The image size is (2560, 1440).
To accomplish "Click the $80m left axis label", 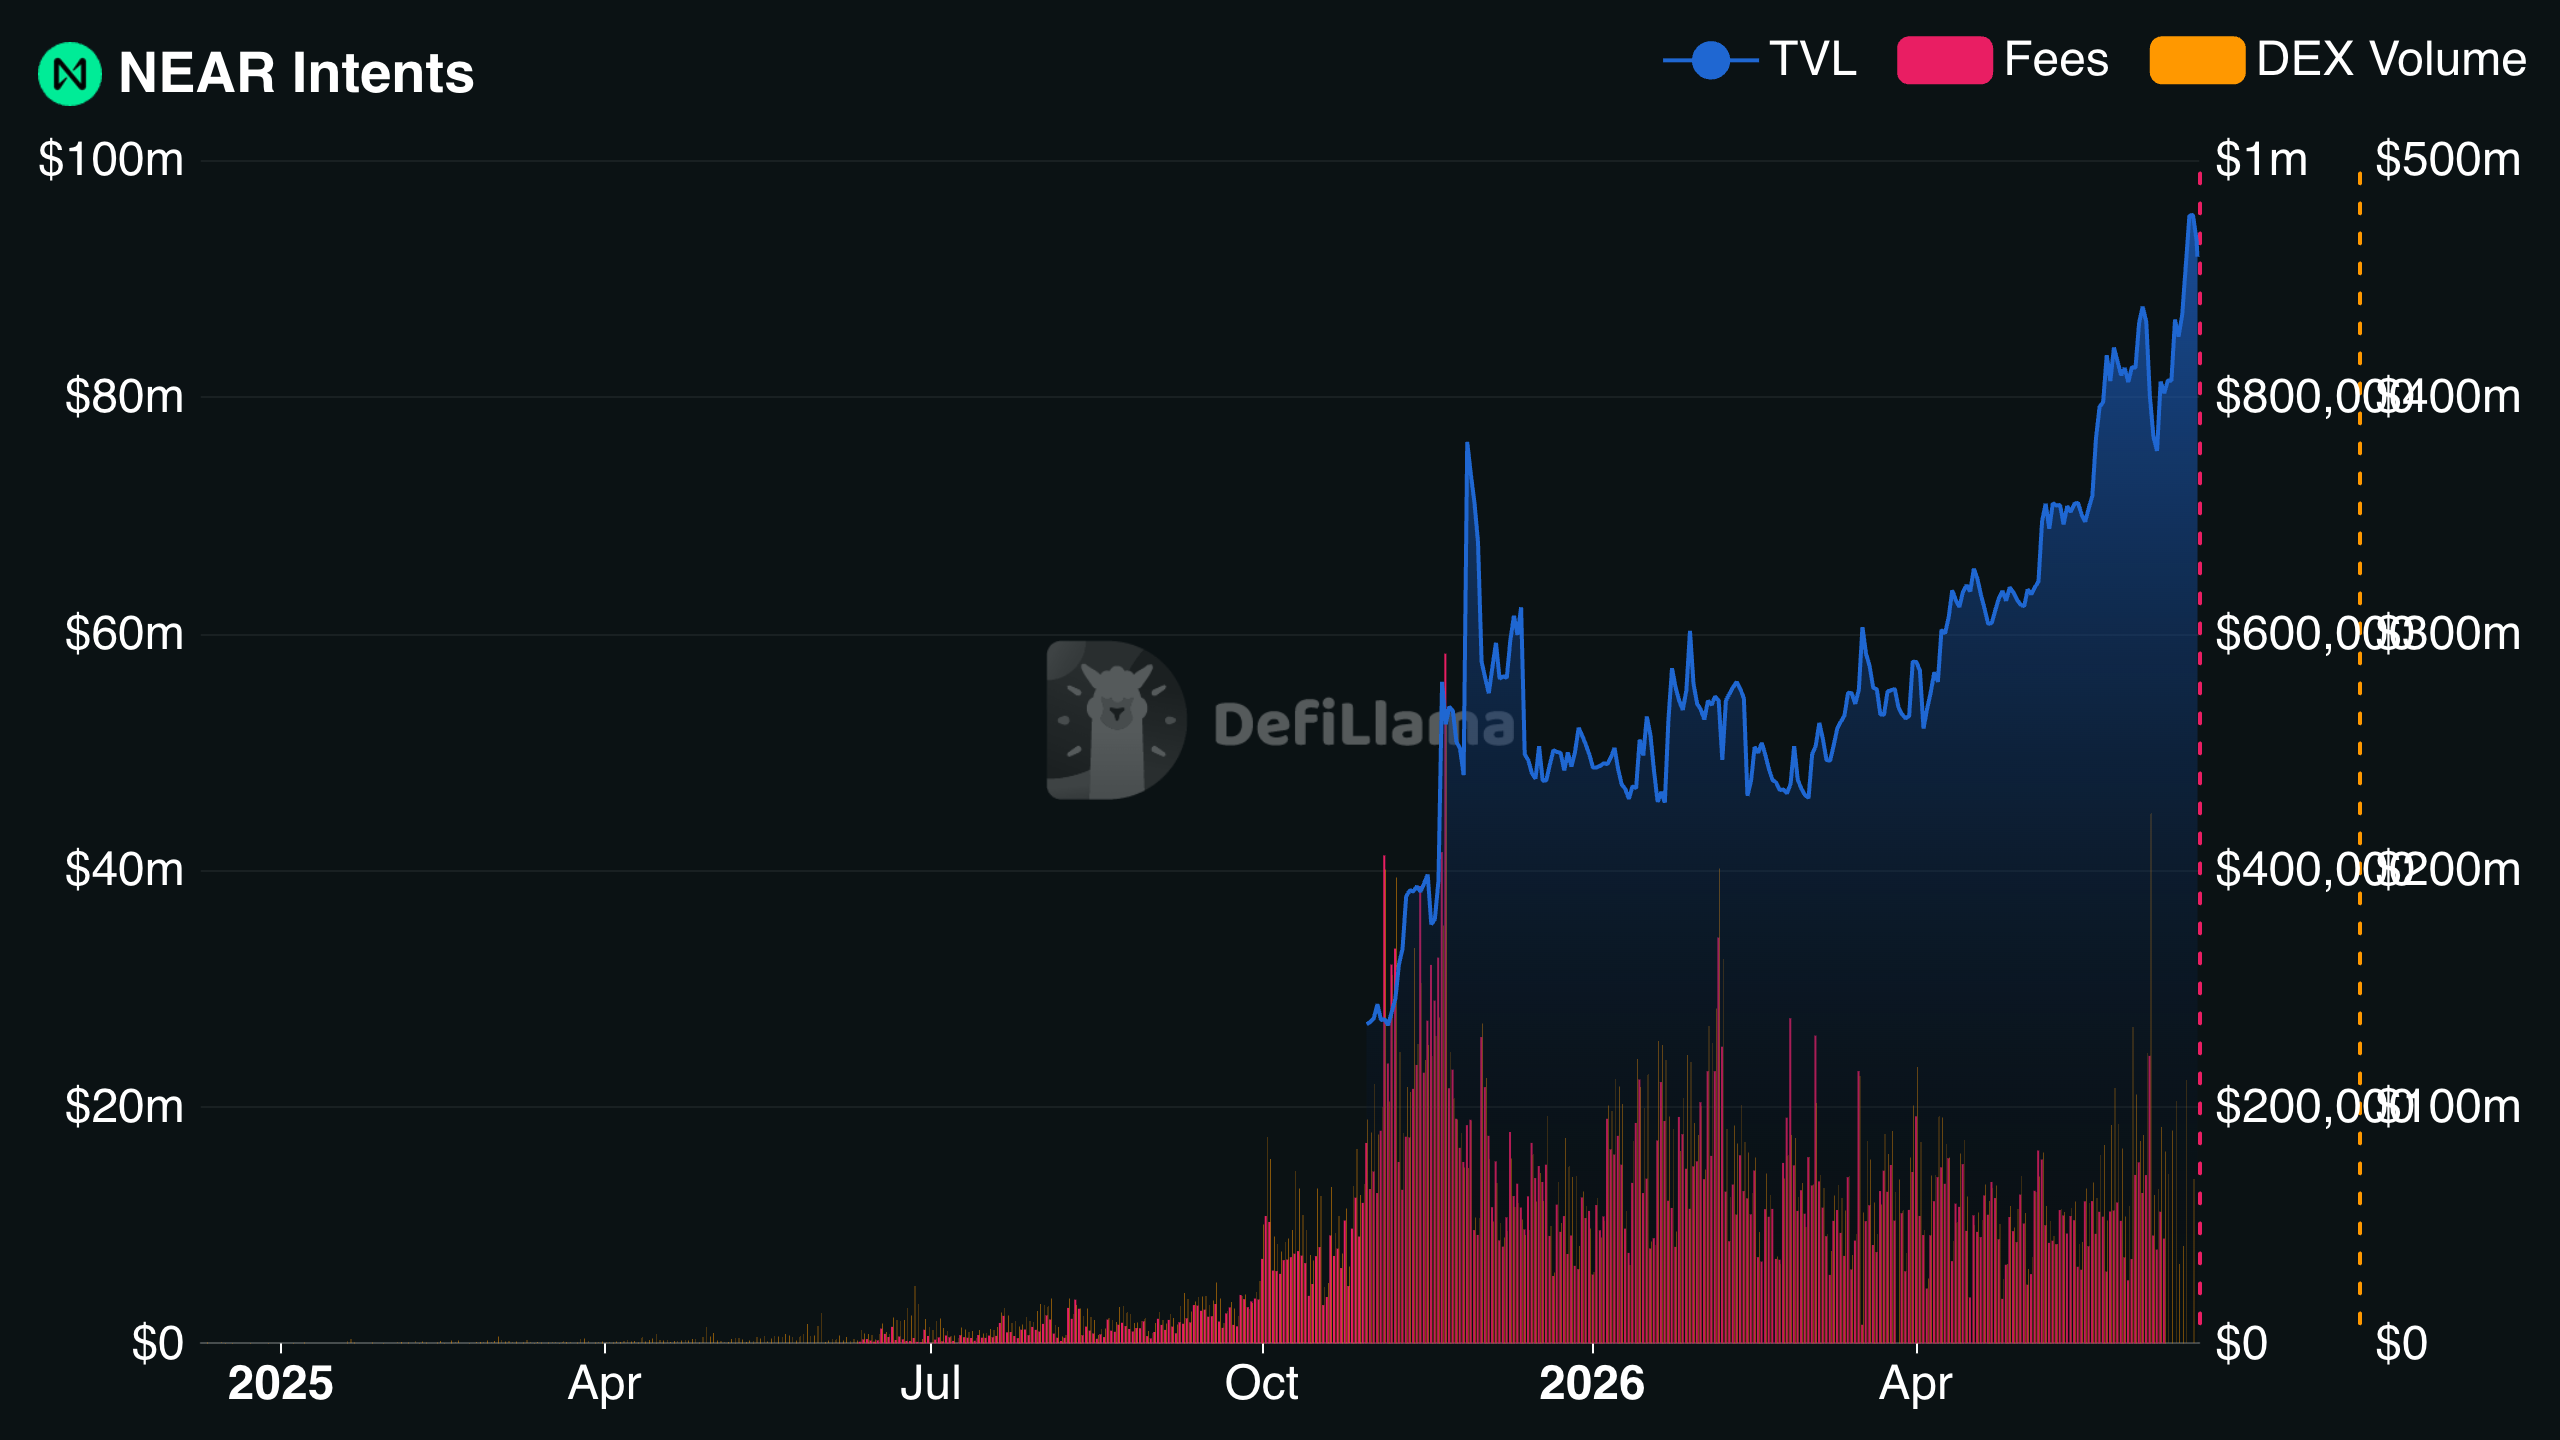I will 124,397.
